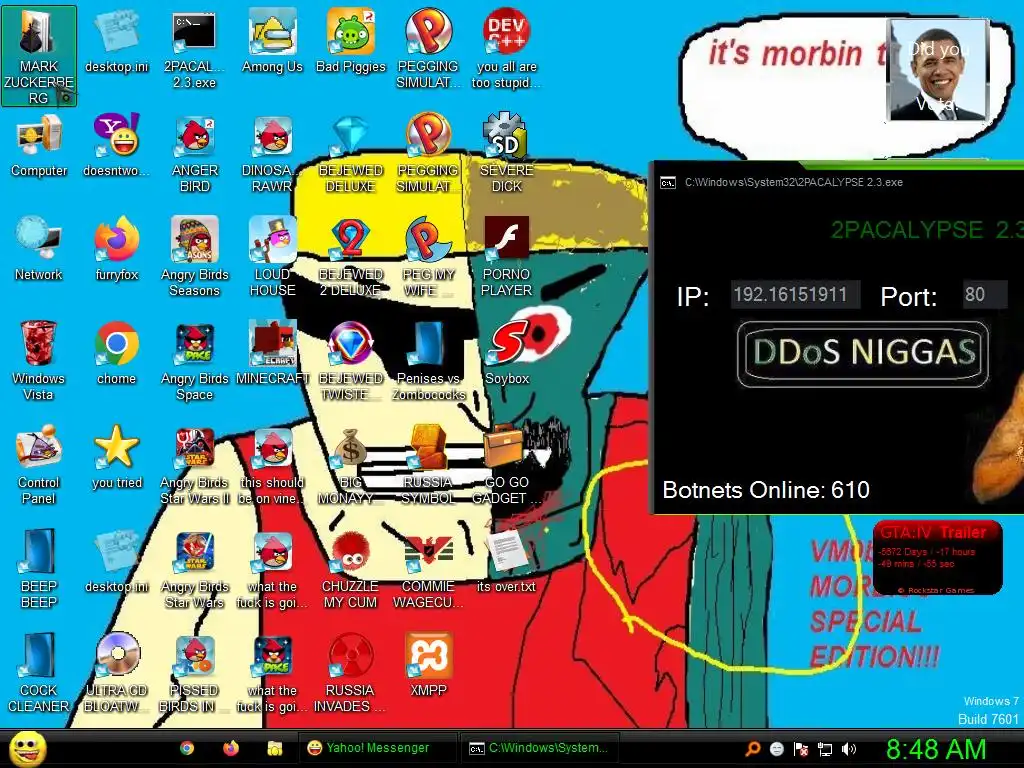Click the GTA:IV Trailer countdown gadget
Image resolution: width=1024 pixels, height=768 pixels.
click(x=937, y=558)
